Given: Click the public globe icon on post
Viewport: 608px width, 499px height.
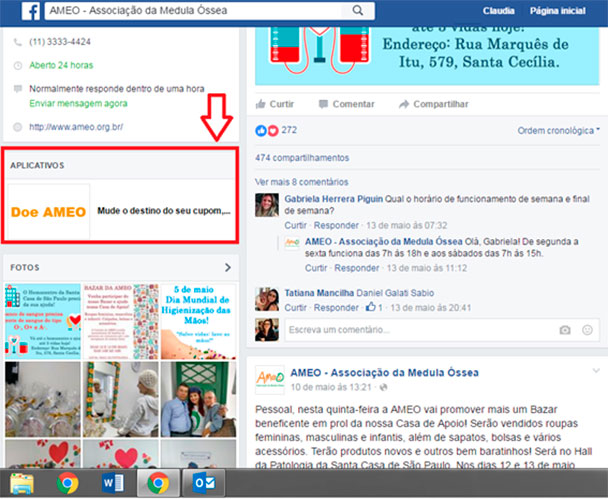Looking at the screenshot, I should coord(383,387).
